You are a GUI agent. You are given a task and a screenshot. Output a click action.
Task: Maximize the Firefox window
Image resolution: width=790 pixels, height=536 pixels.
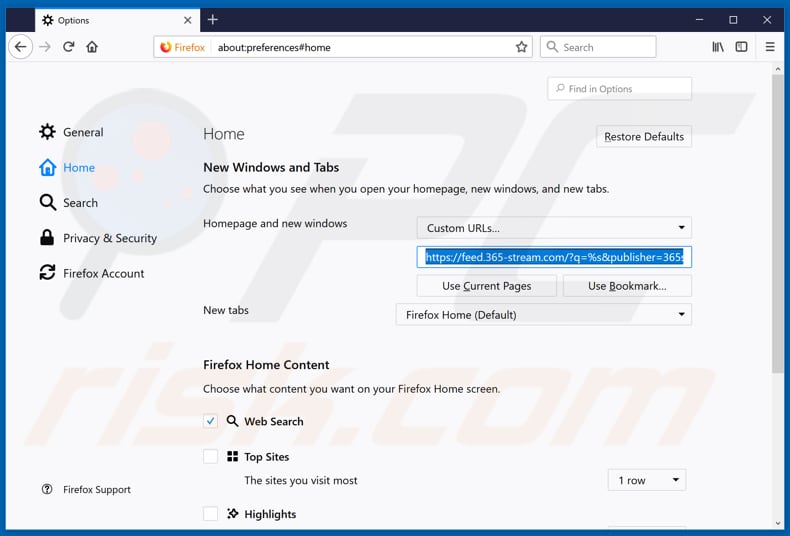[x=733, y=20]
